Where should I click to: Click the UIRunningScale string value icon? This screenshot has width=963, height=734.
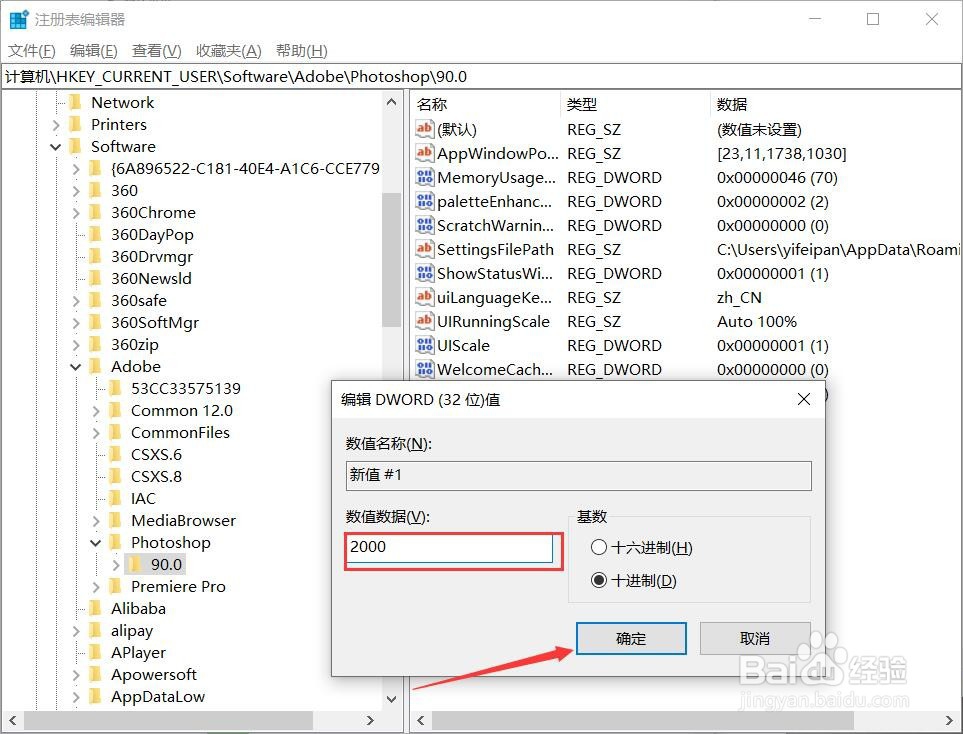coord(424,321)
